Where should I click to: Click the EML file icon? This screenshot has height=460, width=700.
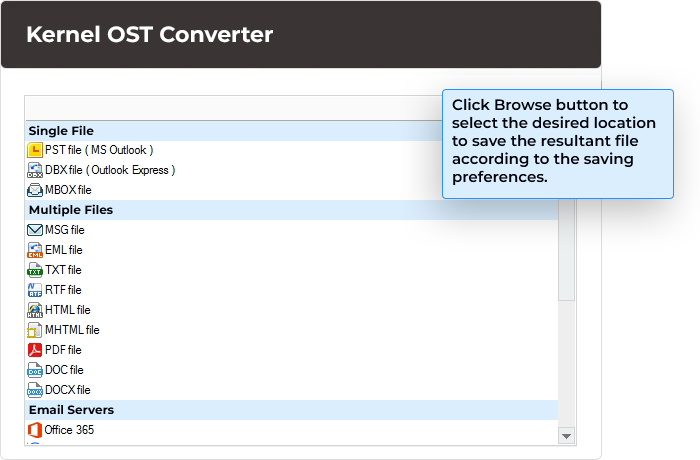click(35, 250)
